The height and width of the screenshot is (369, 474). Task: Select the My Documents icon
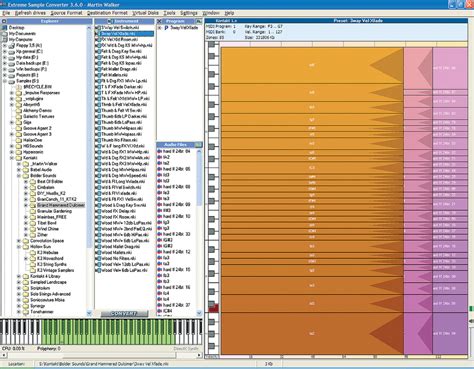pyautogui.click(x=5, y=34)
